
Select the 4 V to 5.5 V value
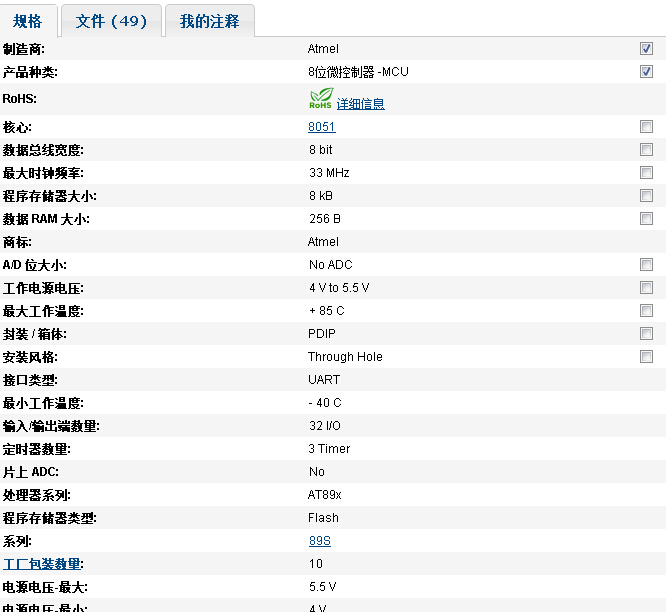pyautogui.click(x=339, y=288)
